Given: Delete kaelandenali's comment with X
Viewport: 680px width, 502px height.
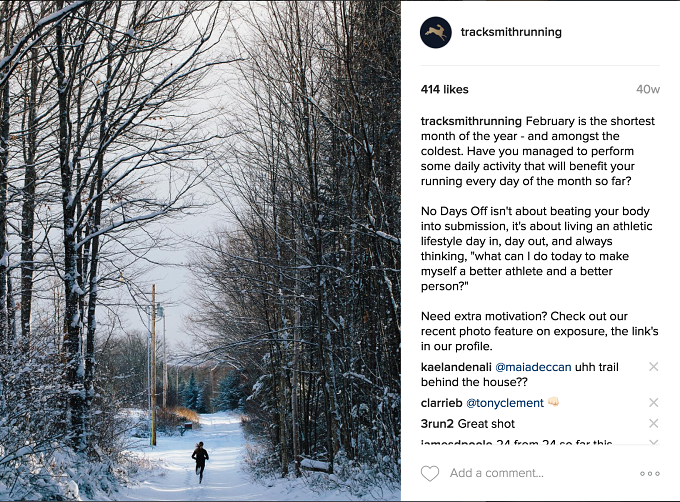Looking at the screenshot, I should 654,367.
